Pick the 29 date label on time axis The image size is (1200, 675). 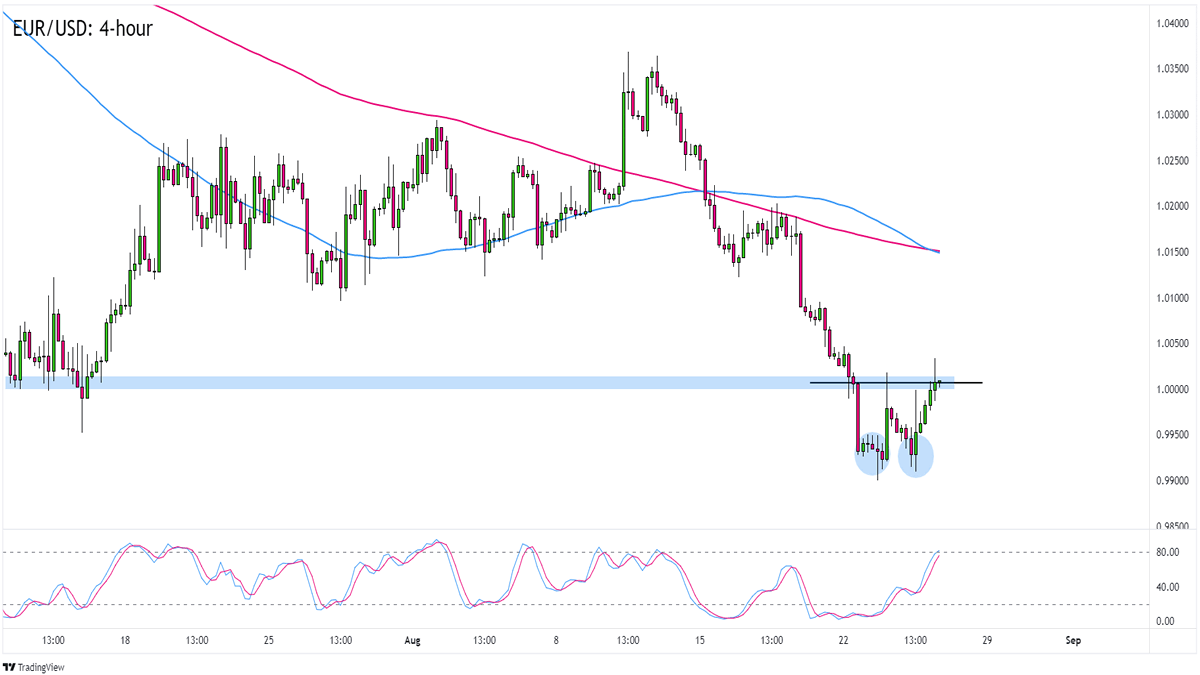coord(986,640)
